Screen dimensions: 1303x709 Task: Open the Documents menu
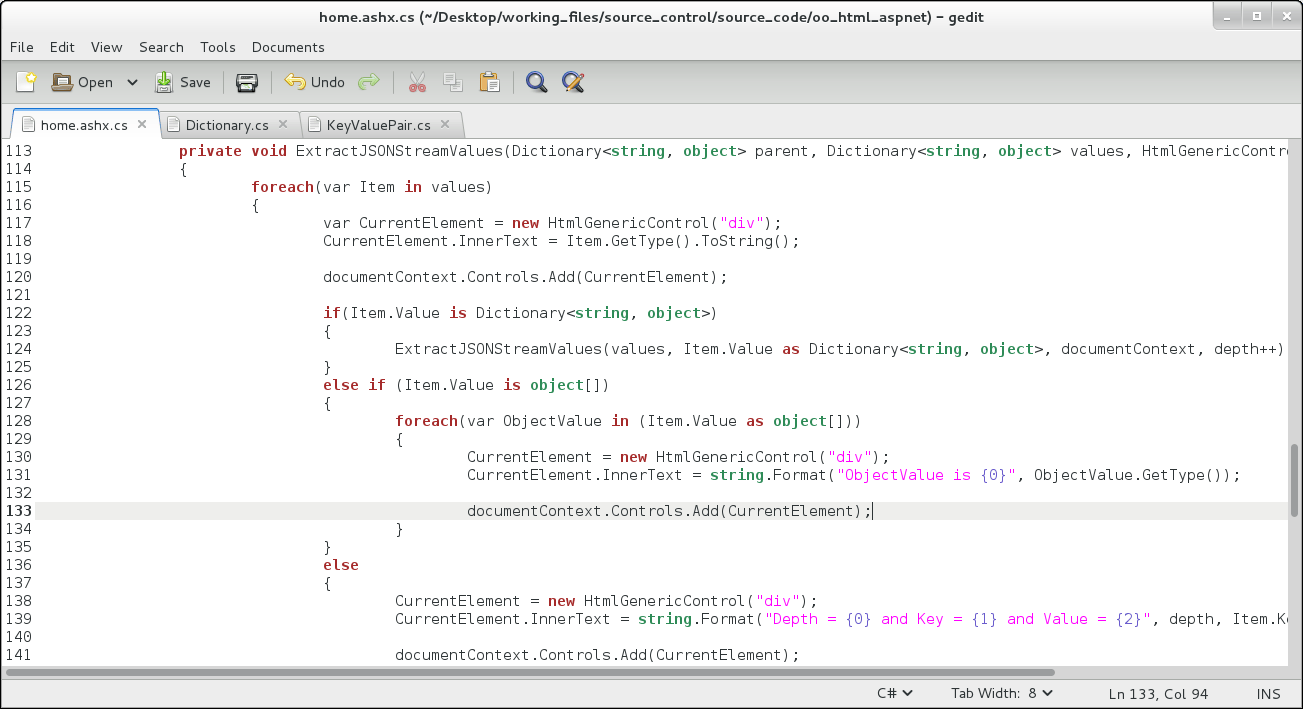click(x=288, y=47)
